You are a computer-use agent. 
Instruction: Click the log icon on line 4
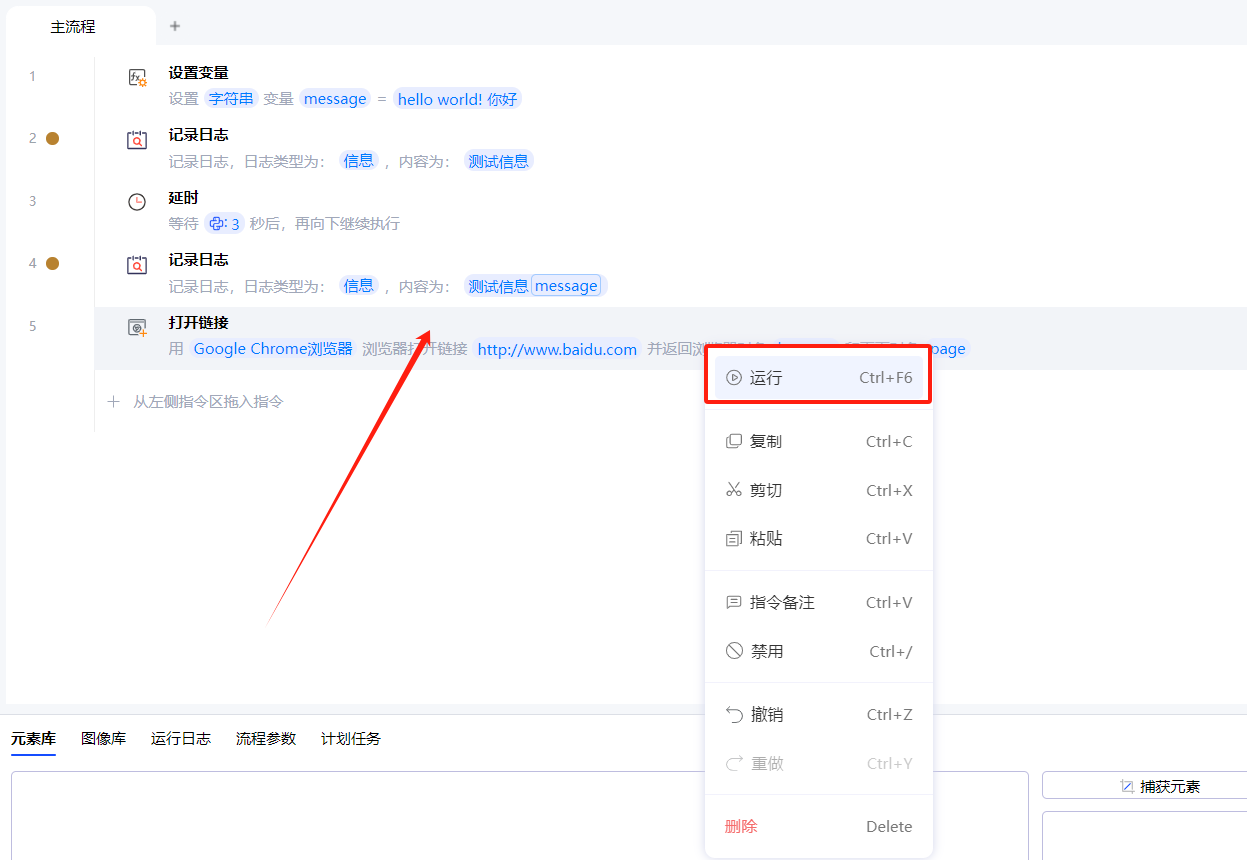pyautogui.click(x=137, y=265)
